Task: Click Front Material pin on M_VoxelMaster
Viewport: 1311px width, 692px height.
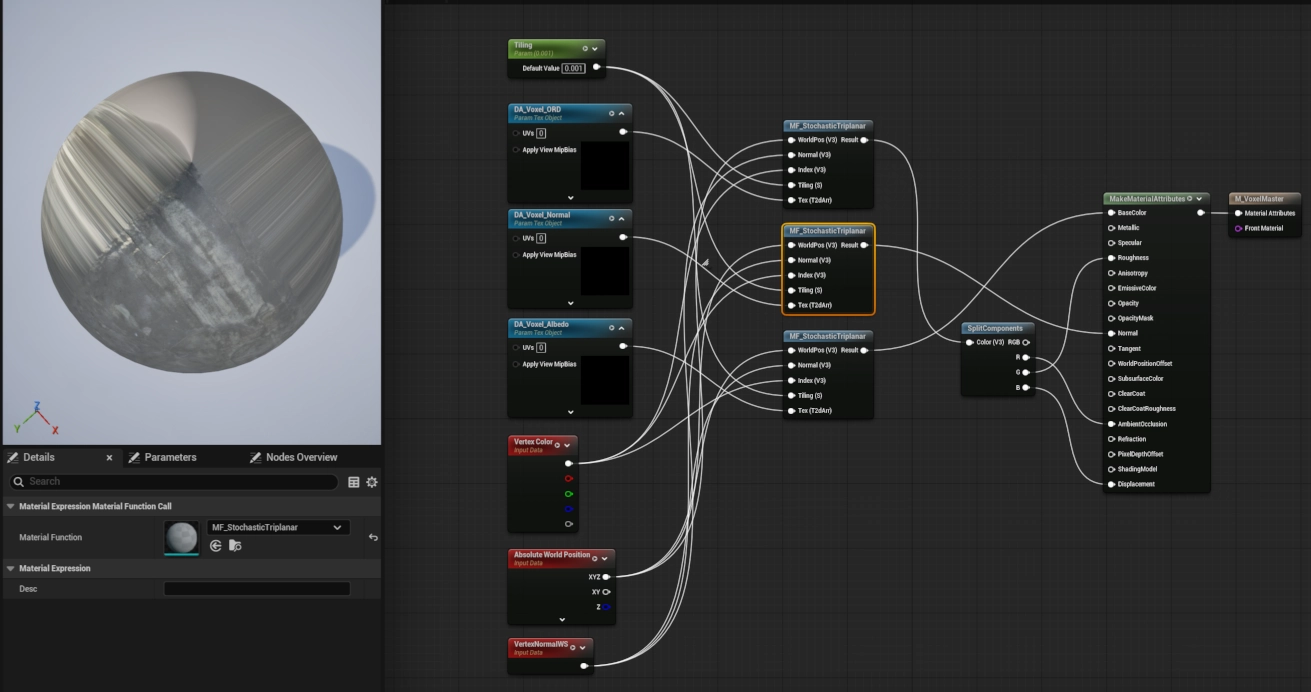Action: point(1239,229)
